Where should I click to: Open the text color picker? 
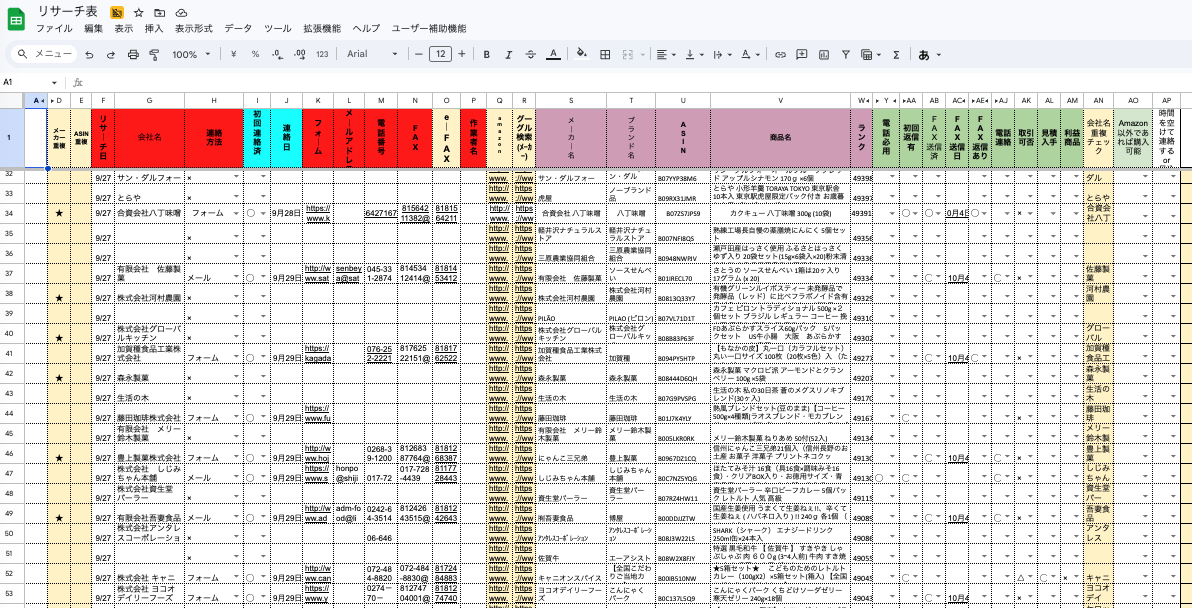(553, 55)
